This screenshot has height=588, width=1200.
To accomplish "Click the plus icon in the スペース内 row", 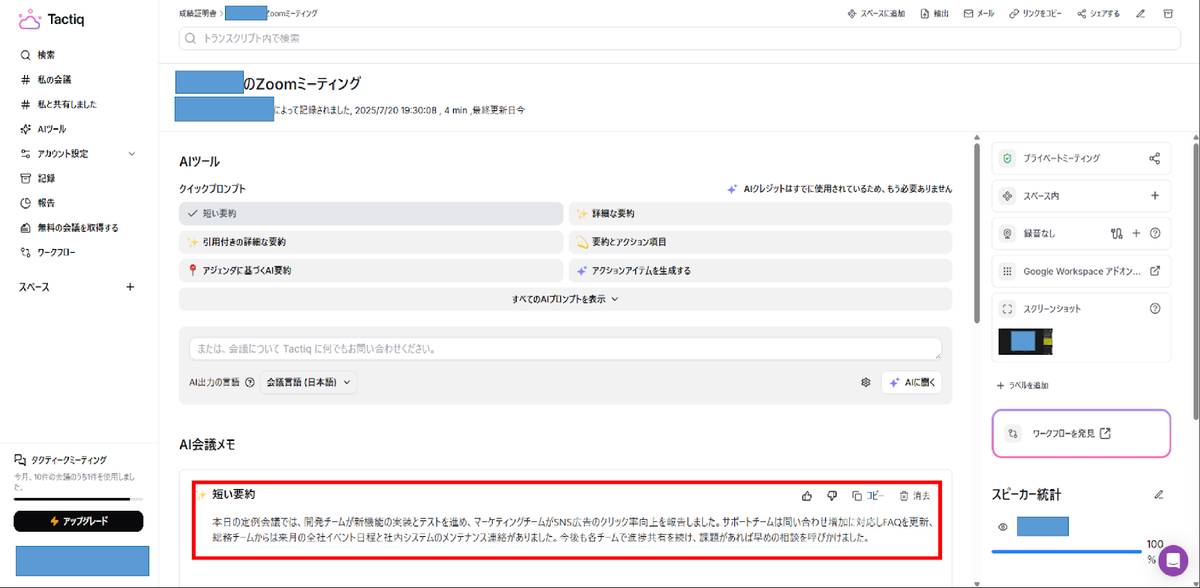I will 1155,196.
